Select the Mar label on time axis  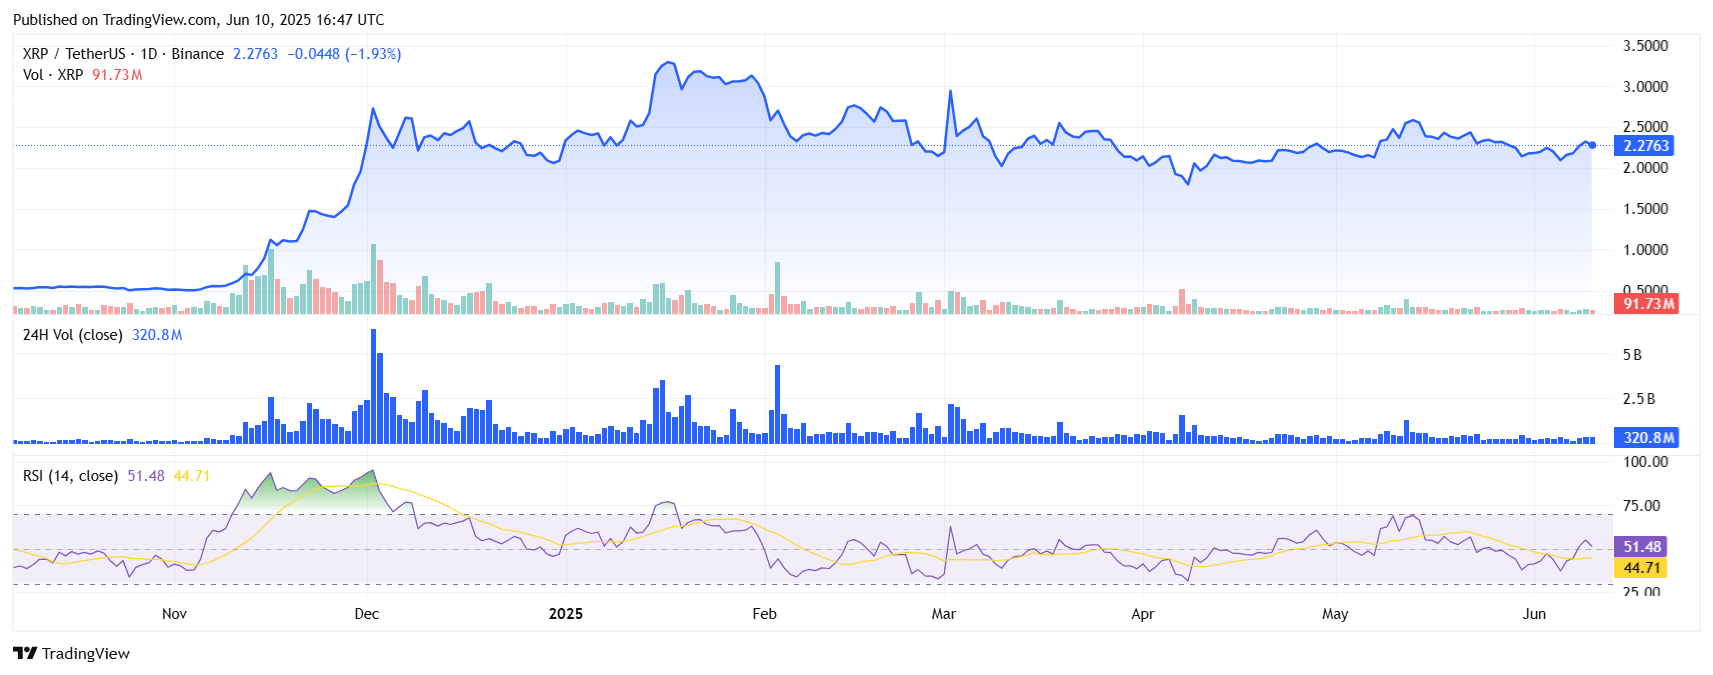pos(944,614)
